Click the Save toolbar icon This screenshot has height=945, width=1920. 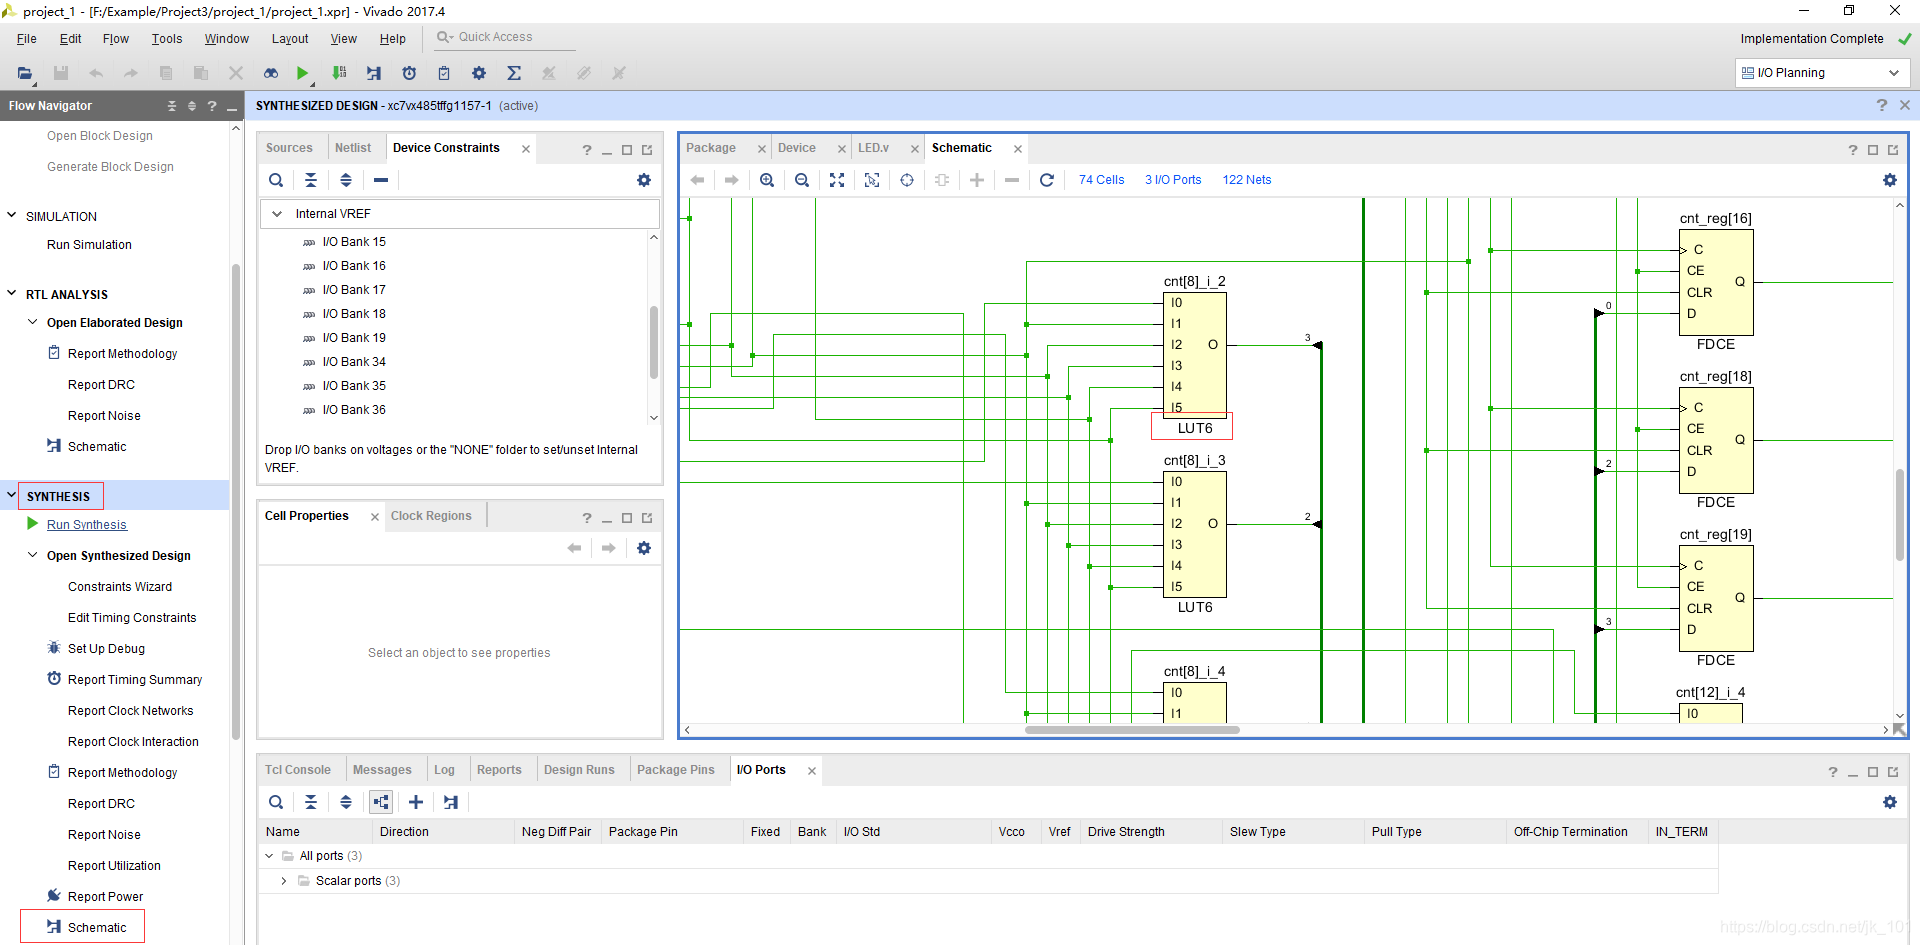(60, 73)
